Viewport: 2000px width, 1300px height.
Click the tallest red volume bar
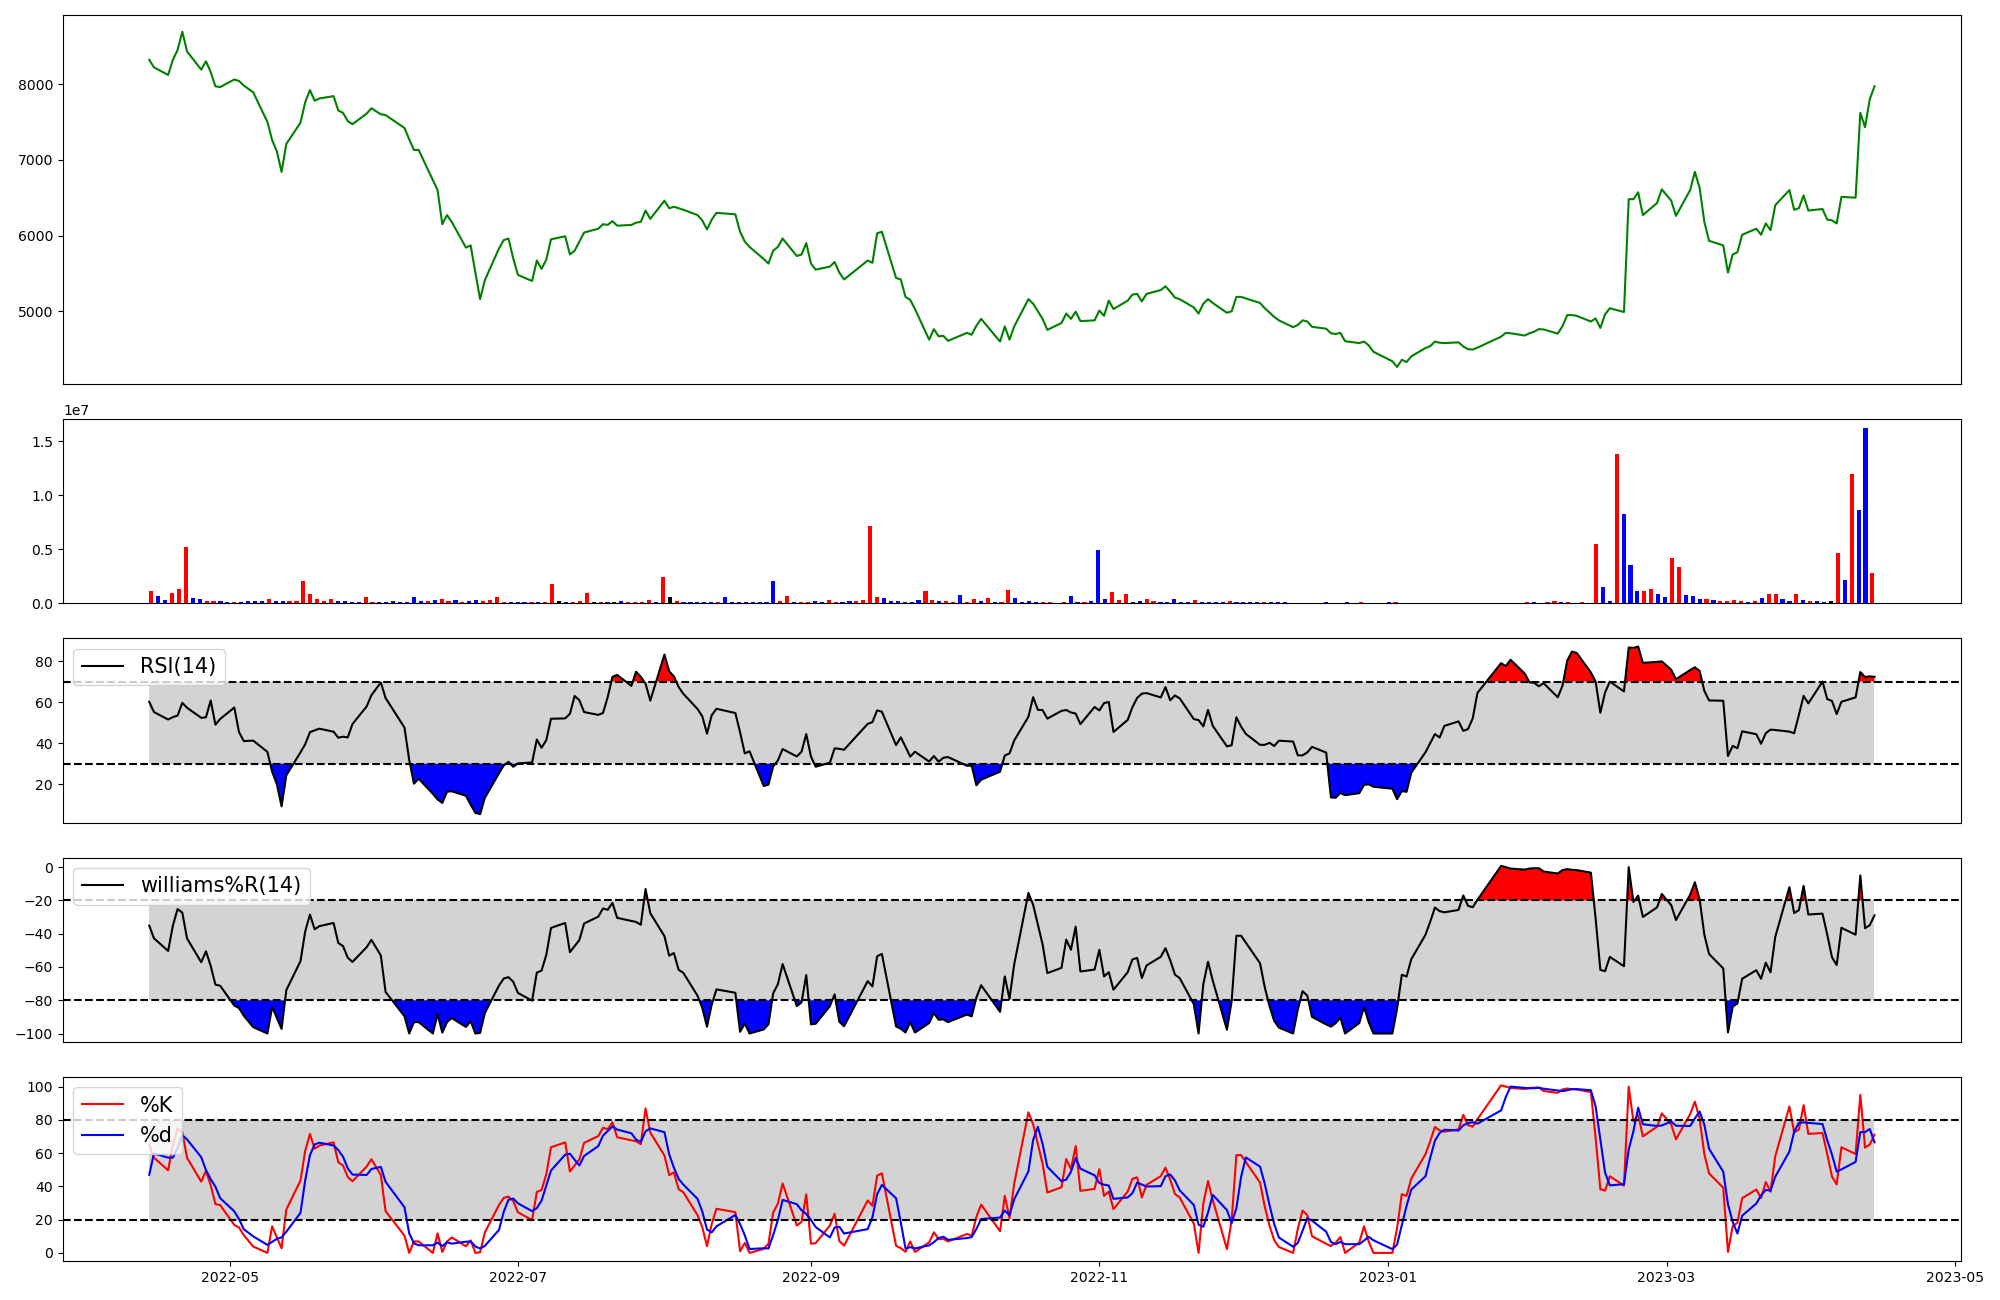click(1617, 530)
